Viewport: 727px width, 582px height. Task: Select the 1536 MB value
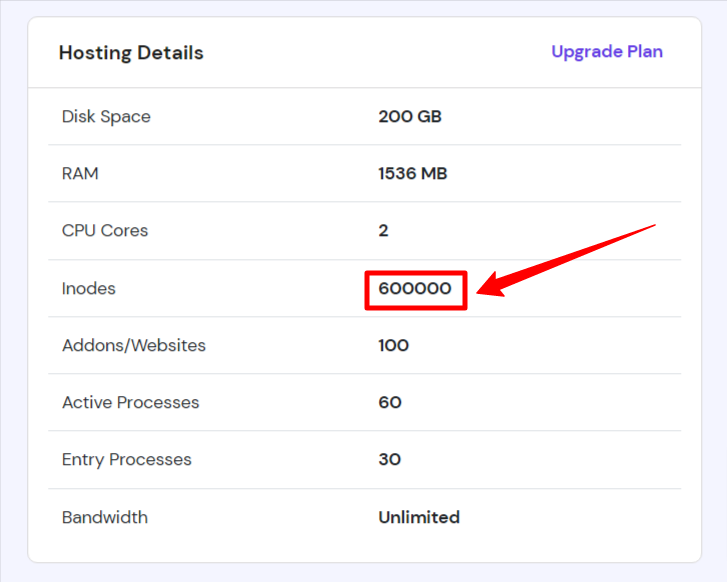pos(413,173)
